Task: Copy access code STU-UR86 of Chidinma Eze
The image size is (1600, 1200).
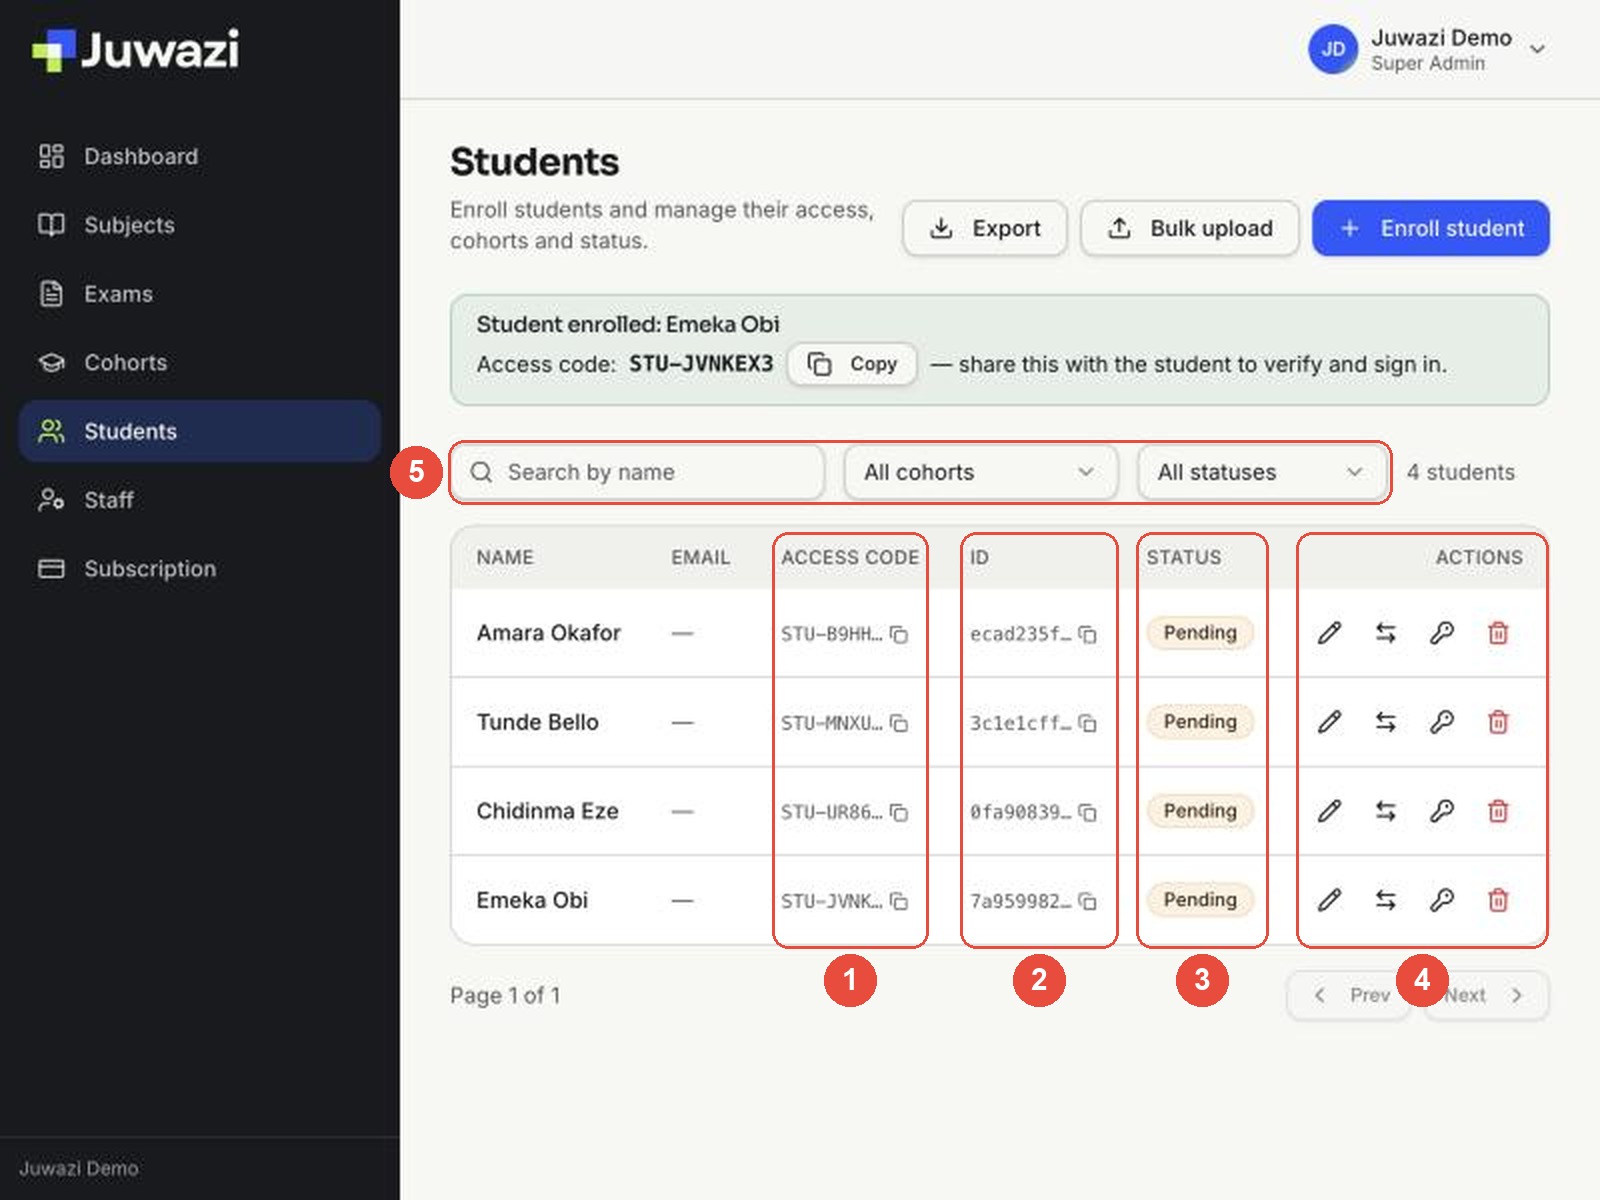Action: (x=899, y=812)
